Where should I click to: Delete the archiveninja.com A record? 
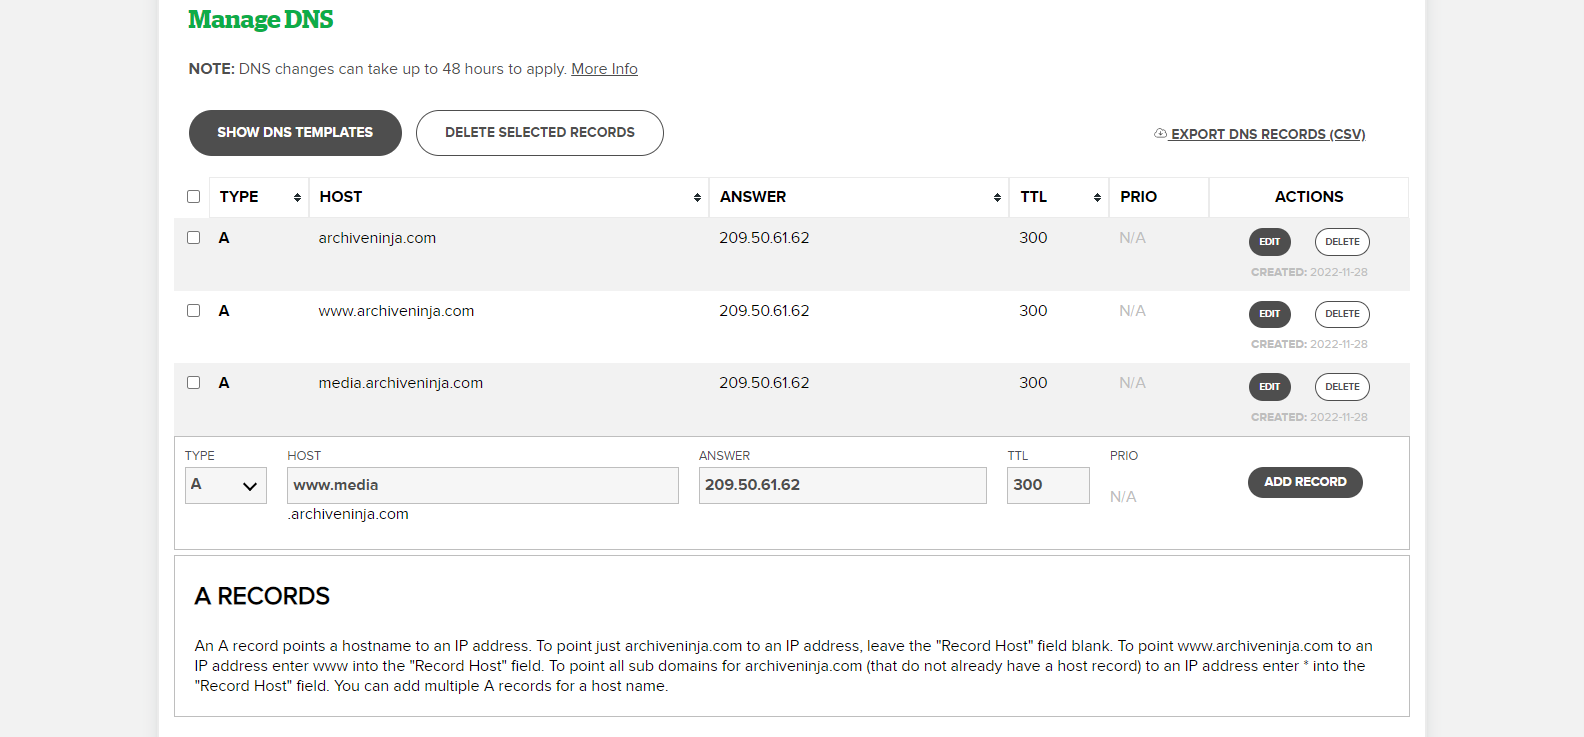[x=1342, y=242]
